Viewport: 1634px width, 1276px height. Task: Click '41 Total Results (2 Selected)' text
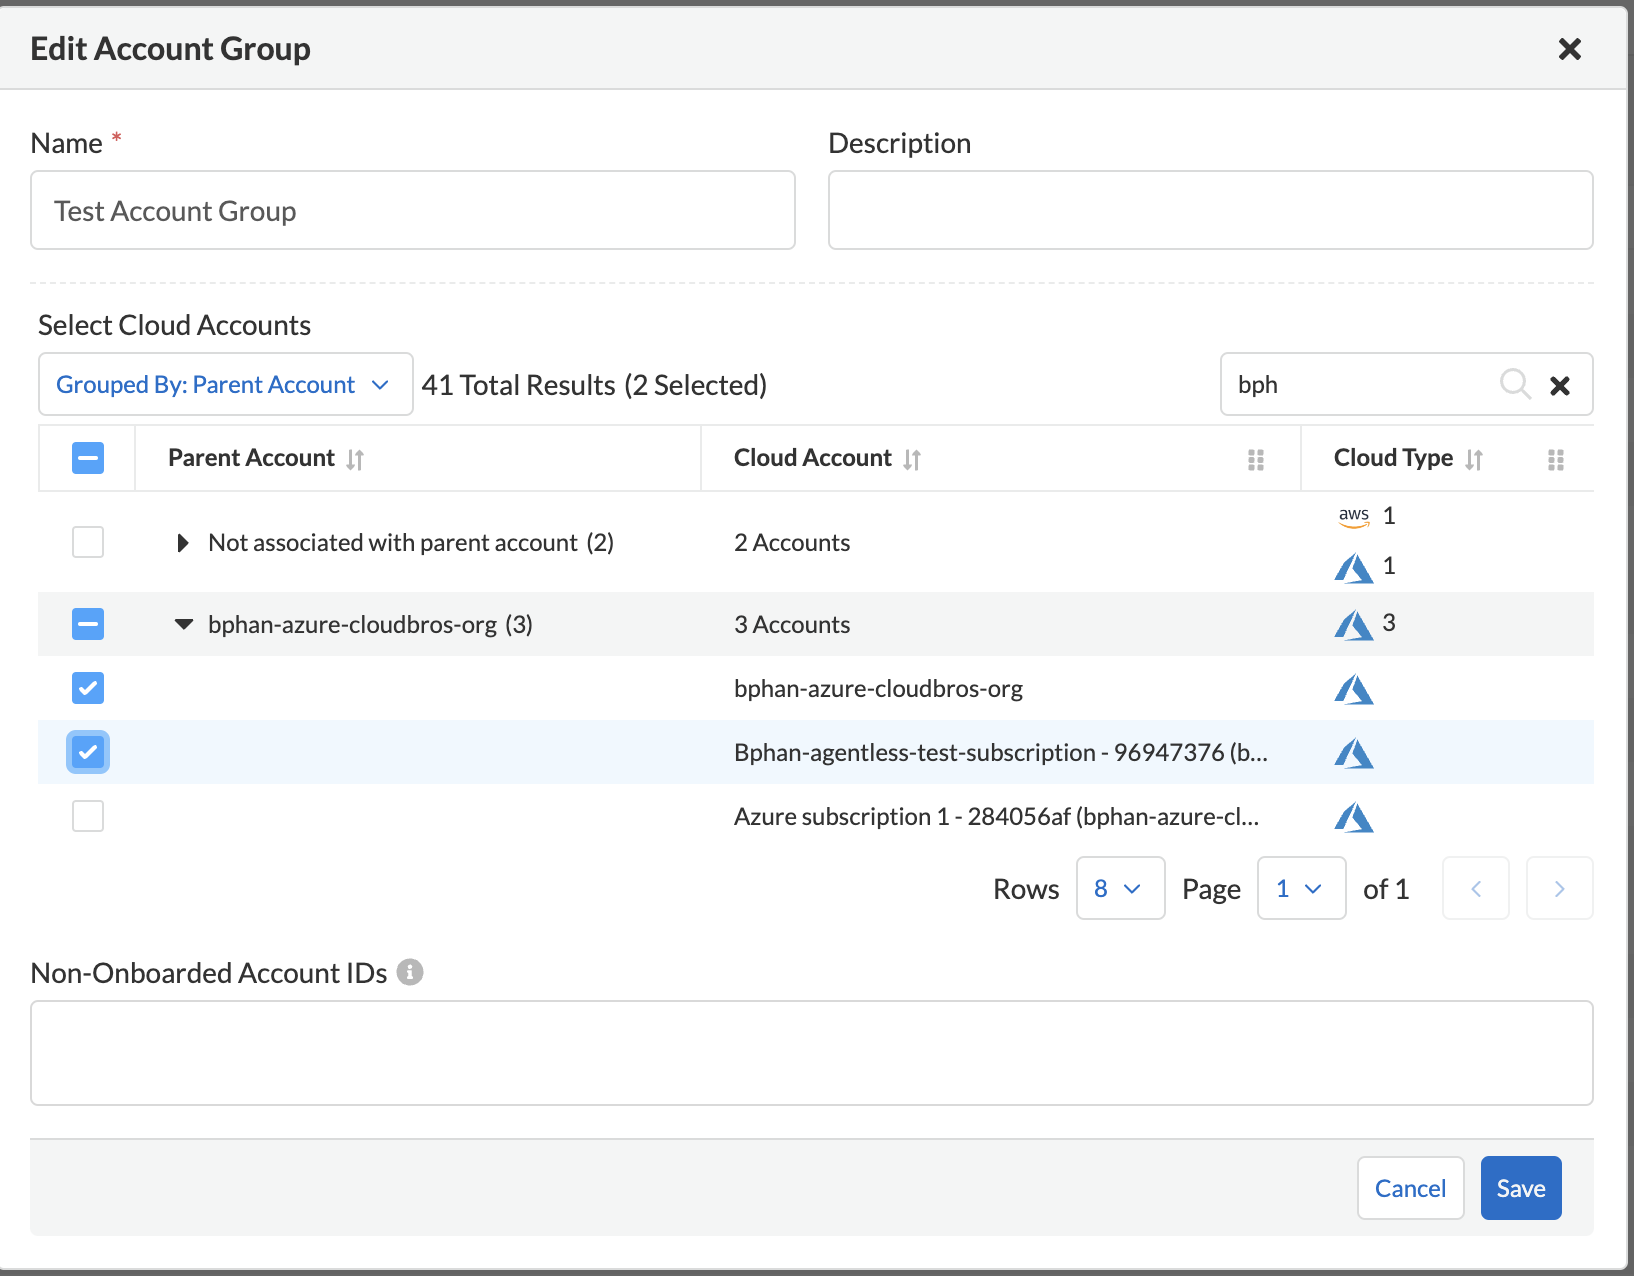594,385
